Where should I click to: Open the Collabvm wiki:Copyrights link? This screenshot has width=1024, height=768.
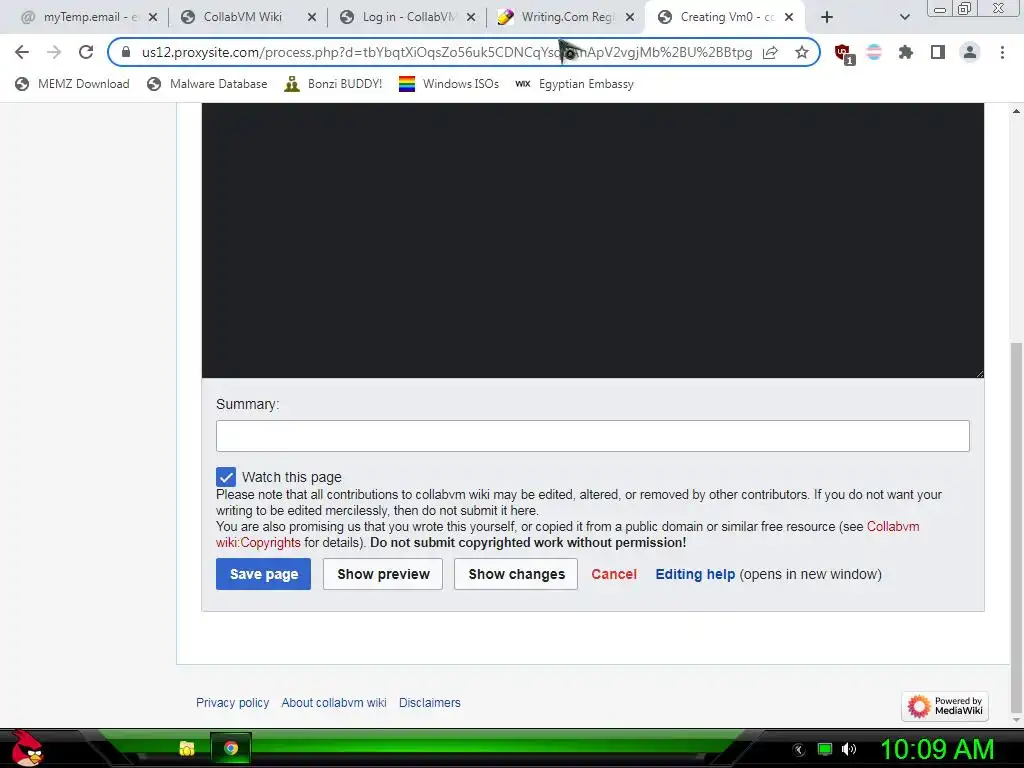click(x=568, y=534)
